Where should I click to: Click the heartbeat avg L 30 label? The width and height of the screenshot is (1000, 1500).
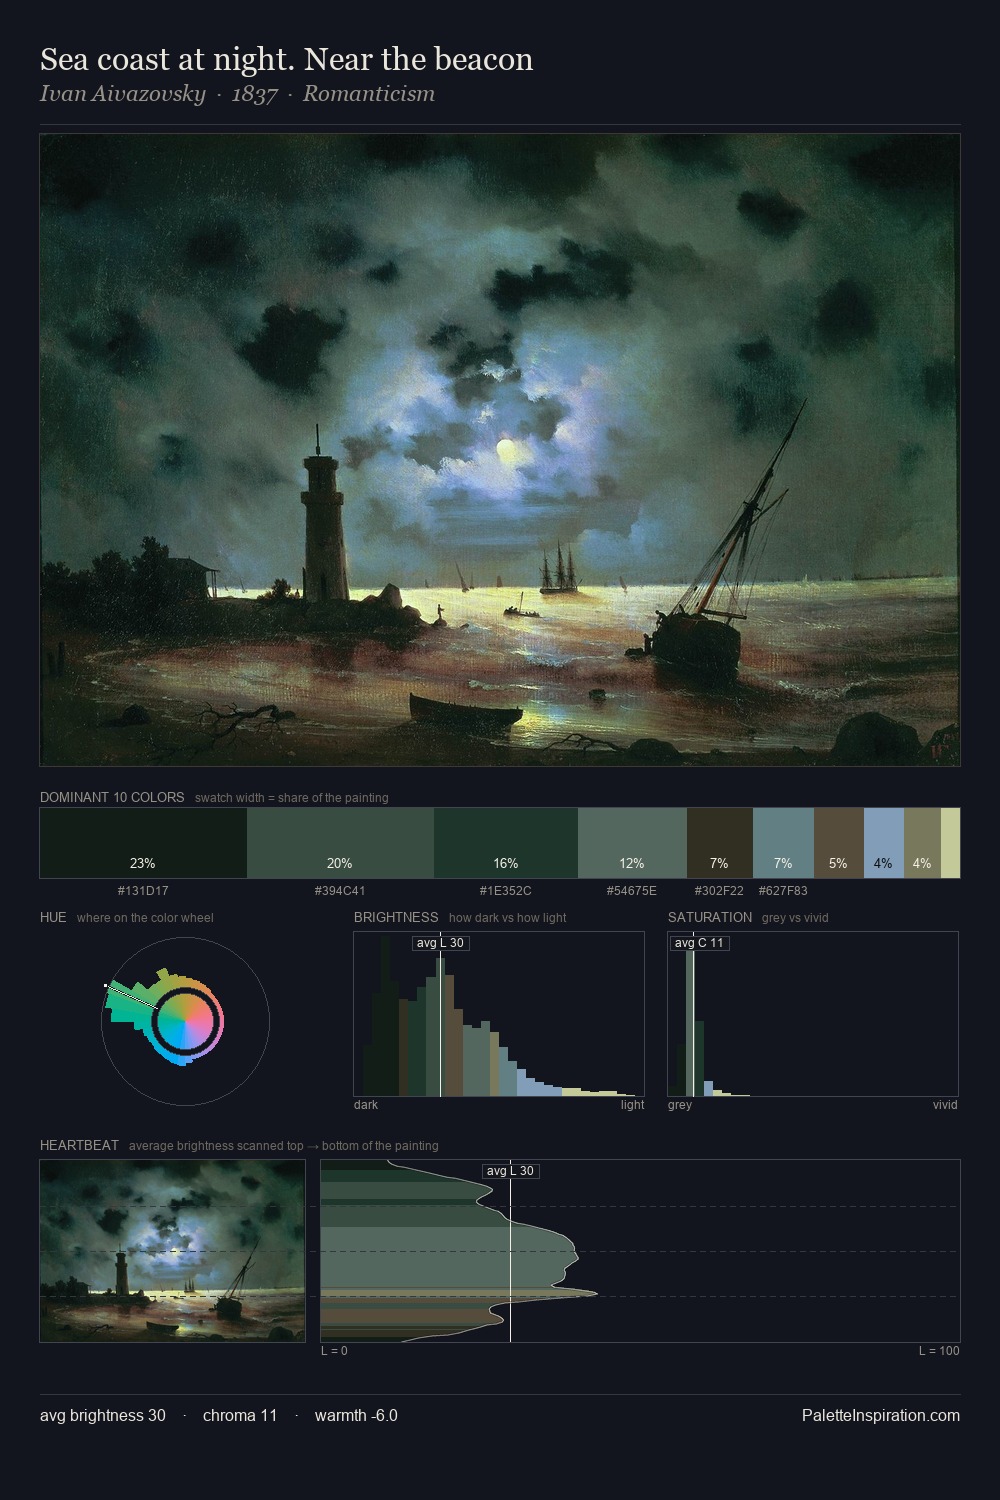pyautogui.click(x=510, y=1171)
